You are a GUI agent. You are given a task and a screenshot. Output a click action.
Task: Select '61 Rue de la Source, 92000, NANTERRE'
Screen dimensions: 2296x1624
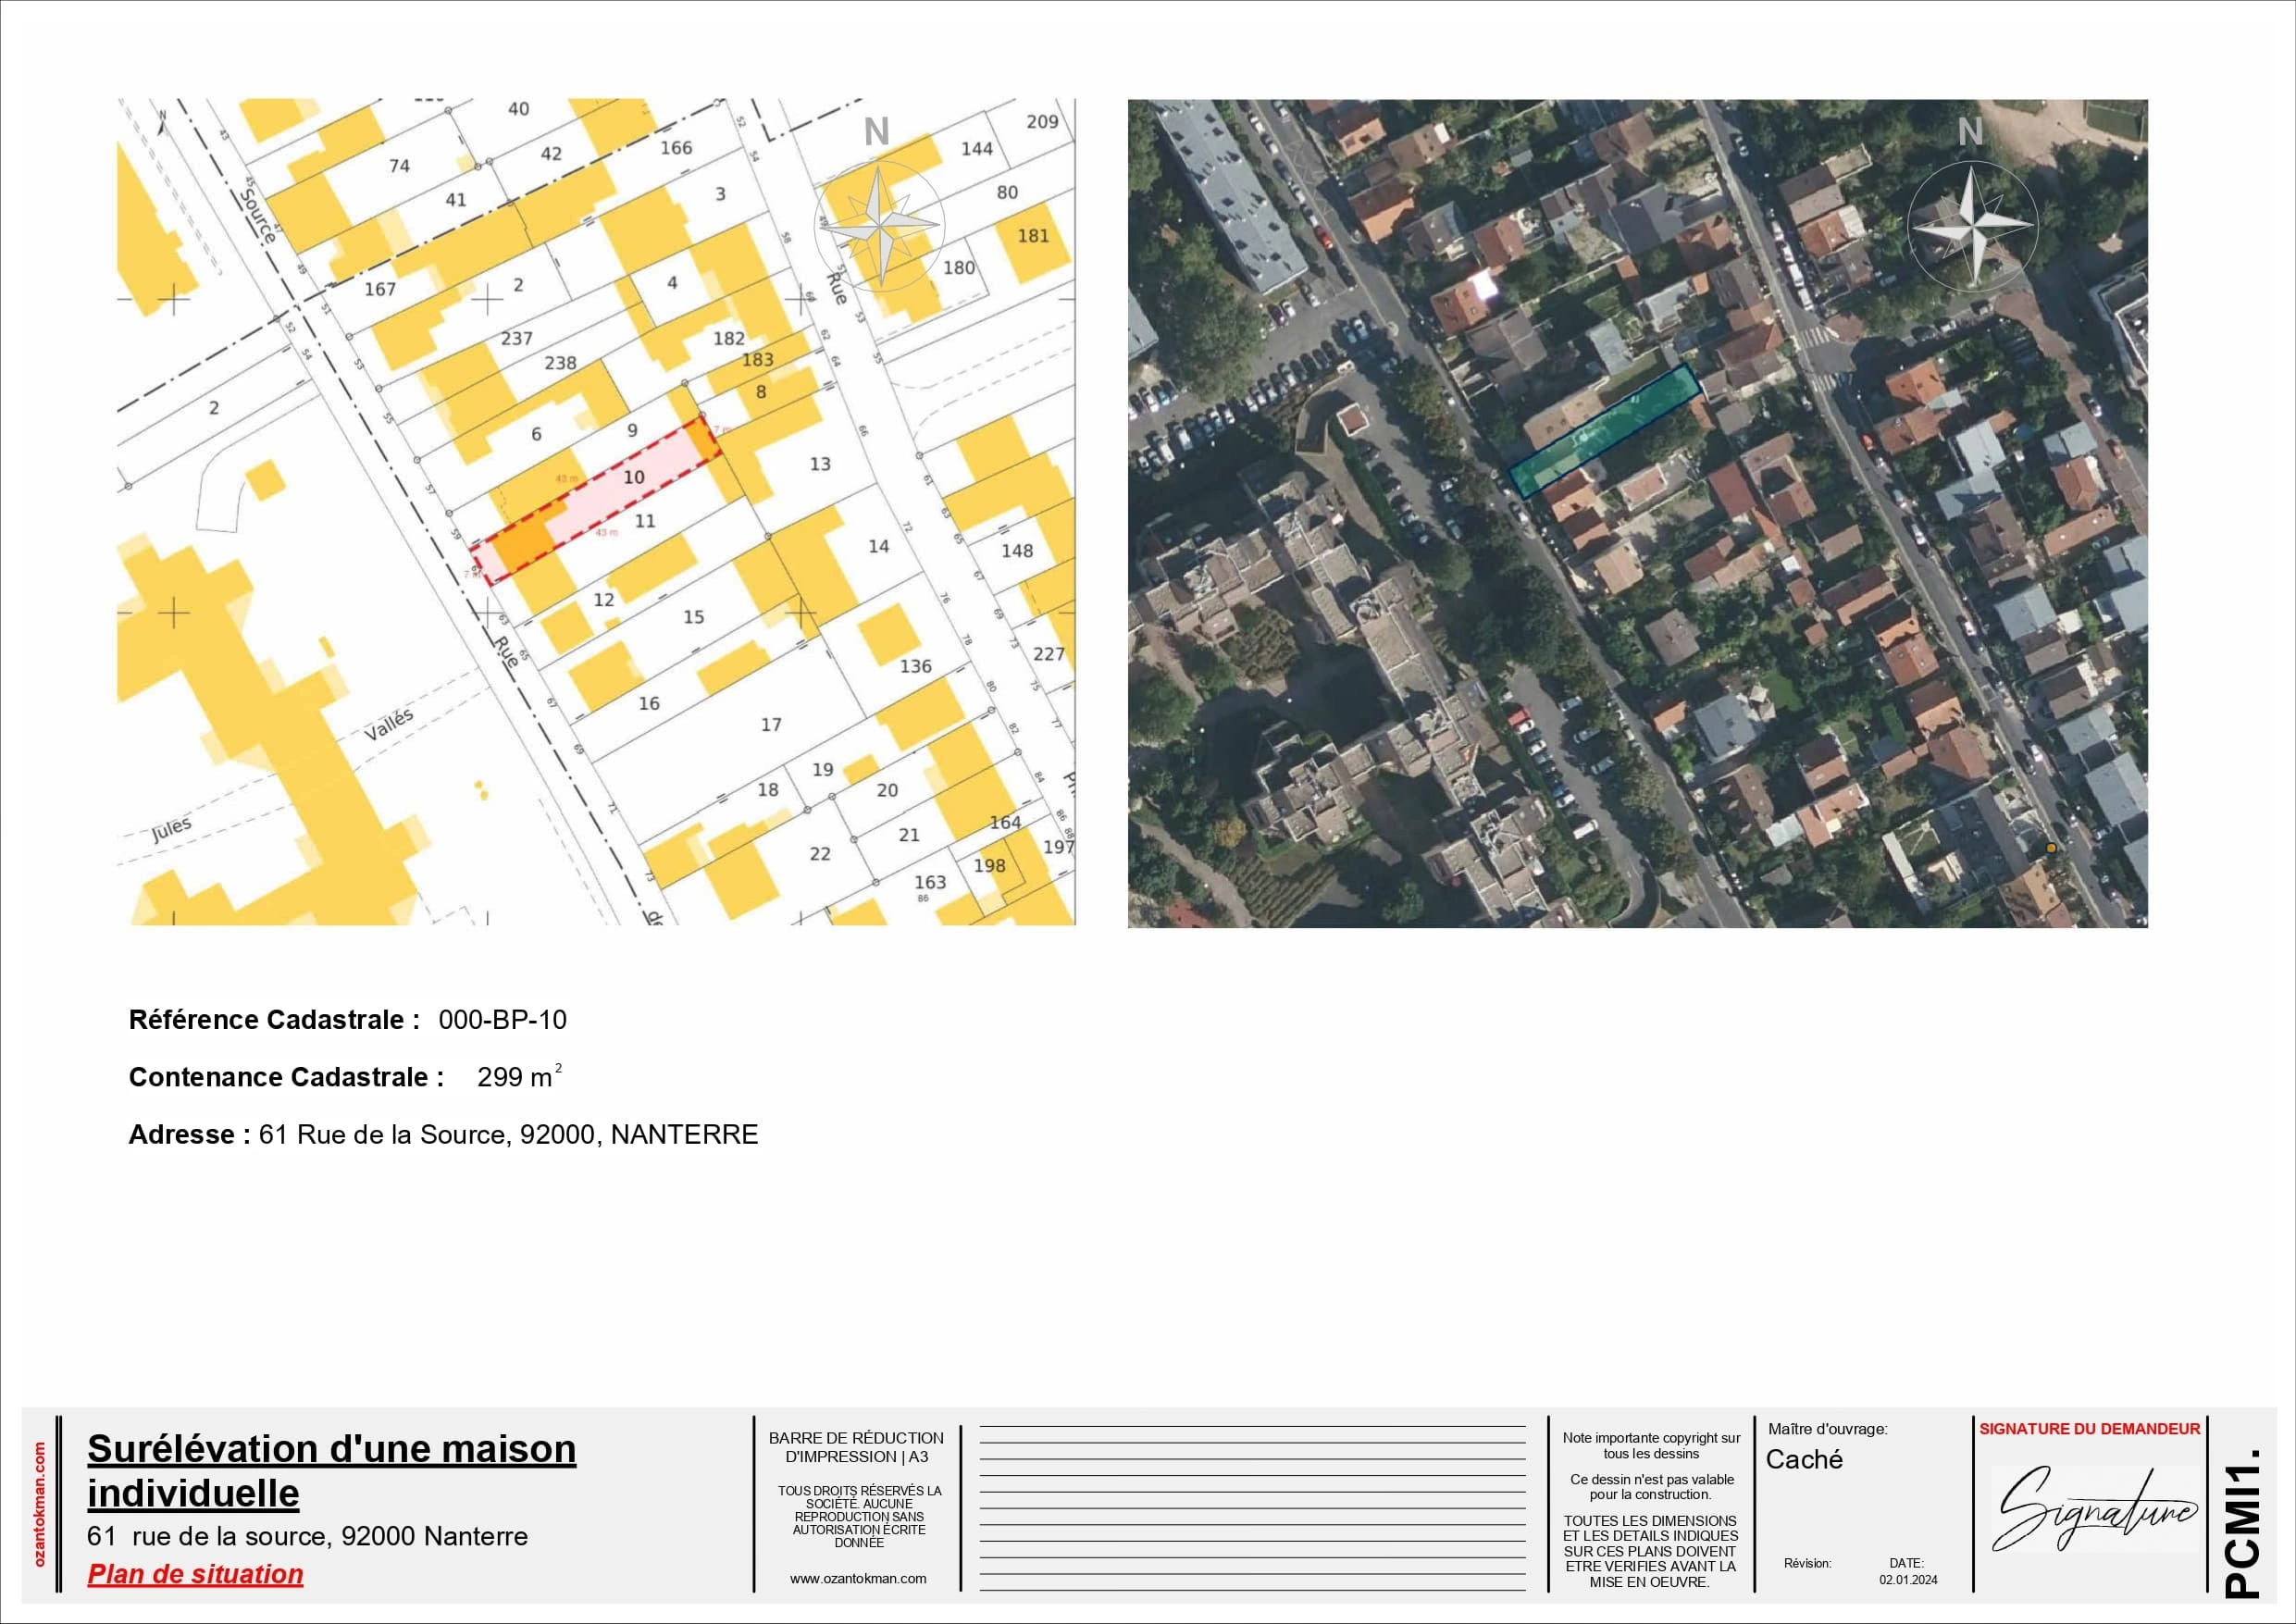[508, 1134]
